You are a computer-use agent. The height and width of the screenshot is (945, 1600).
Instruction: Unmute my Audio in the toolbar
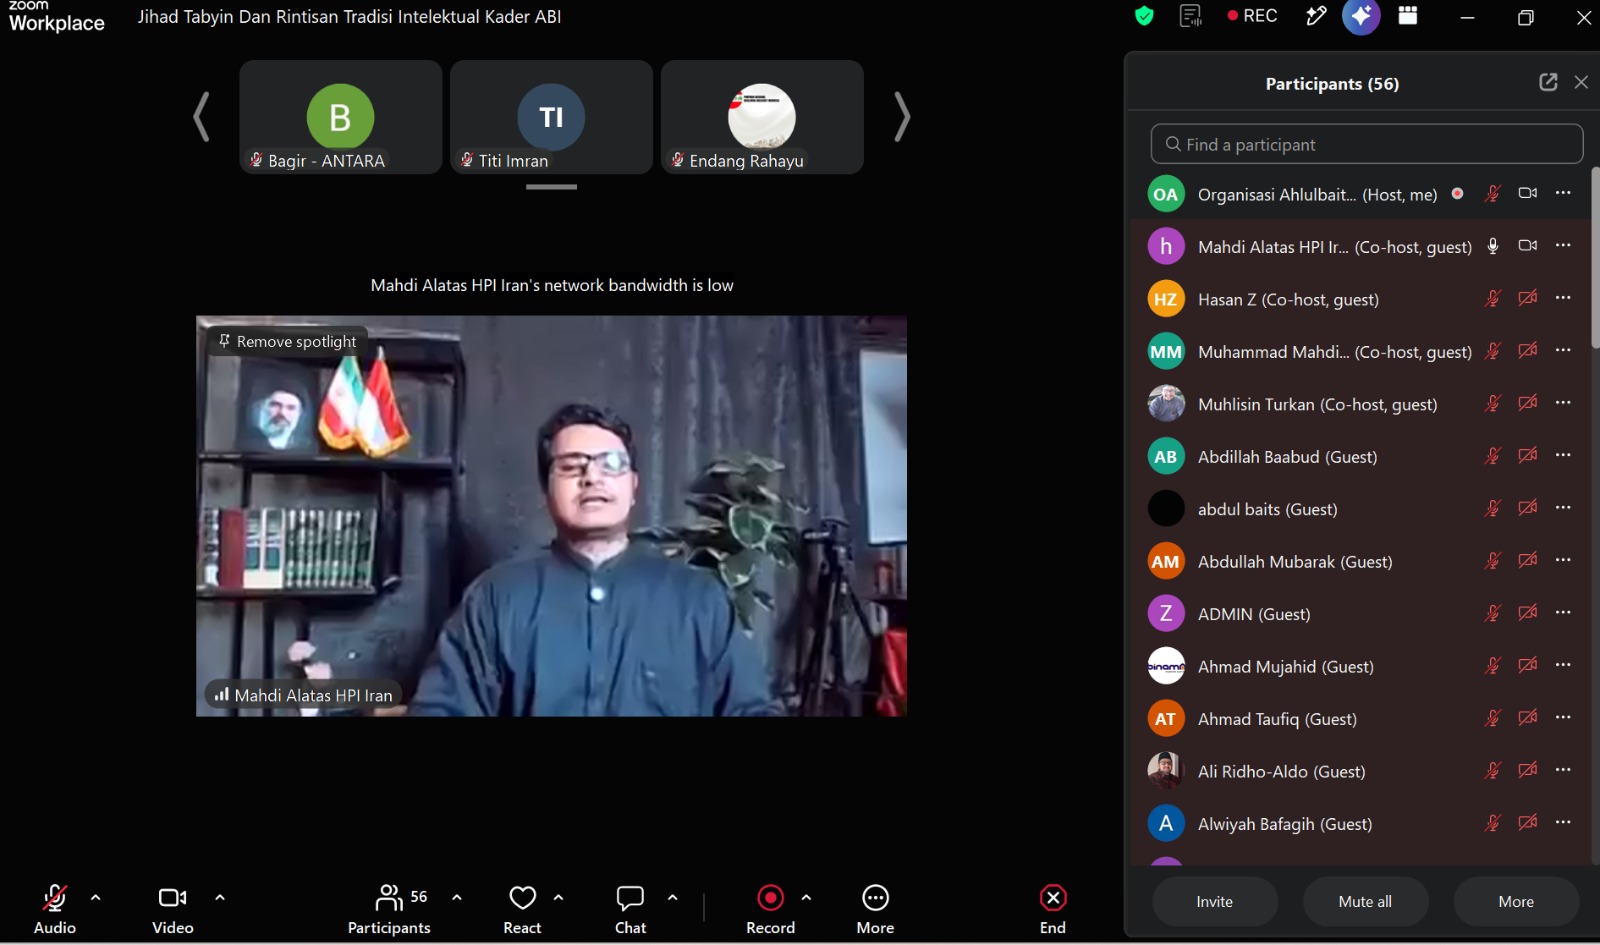tap(54, 909)
